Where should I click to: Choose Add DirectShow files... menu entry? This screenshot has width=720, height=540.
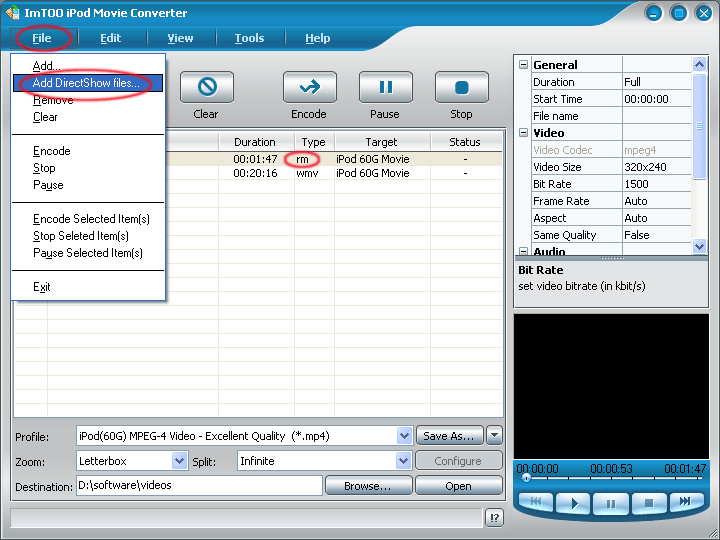(88, 83)
